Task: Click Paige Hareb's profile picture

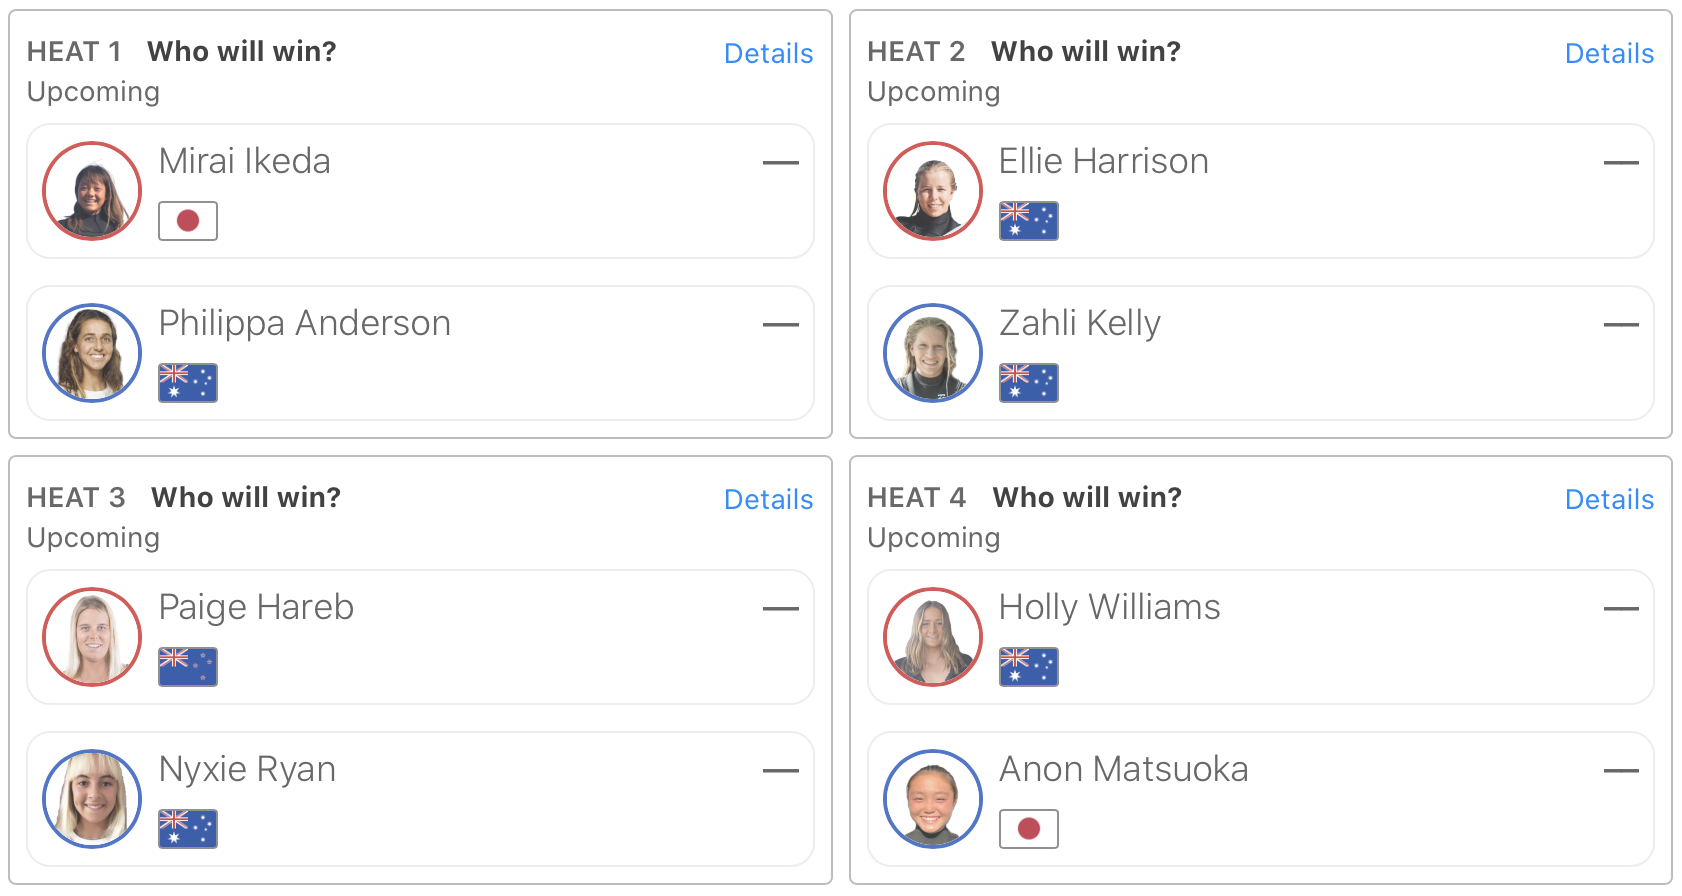Action: (x=92, y=637)
